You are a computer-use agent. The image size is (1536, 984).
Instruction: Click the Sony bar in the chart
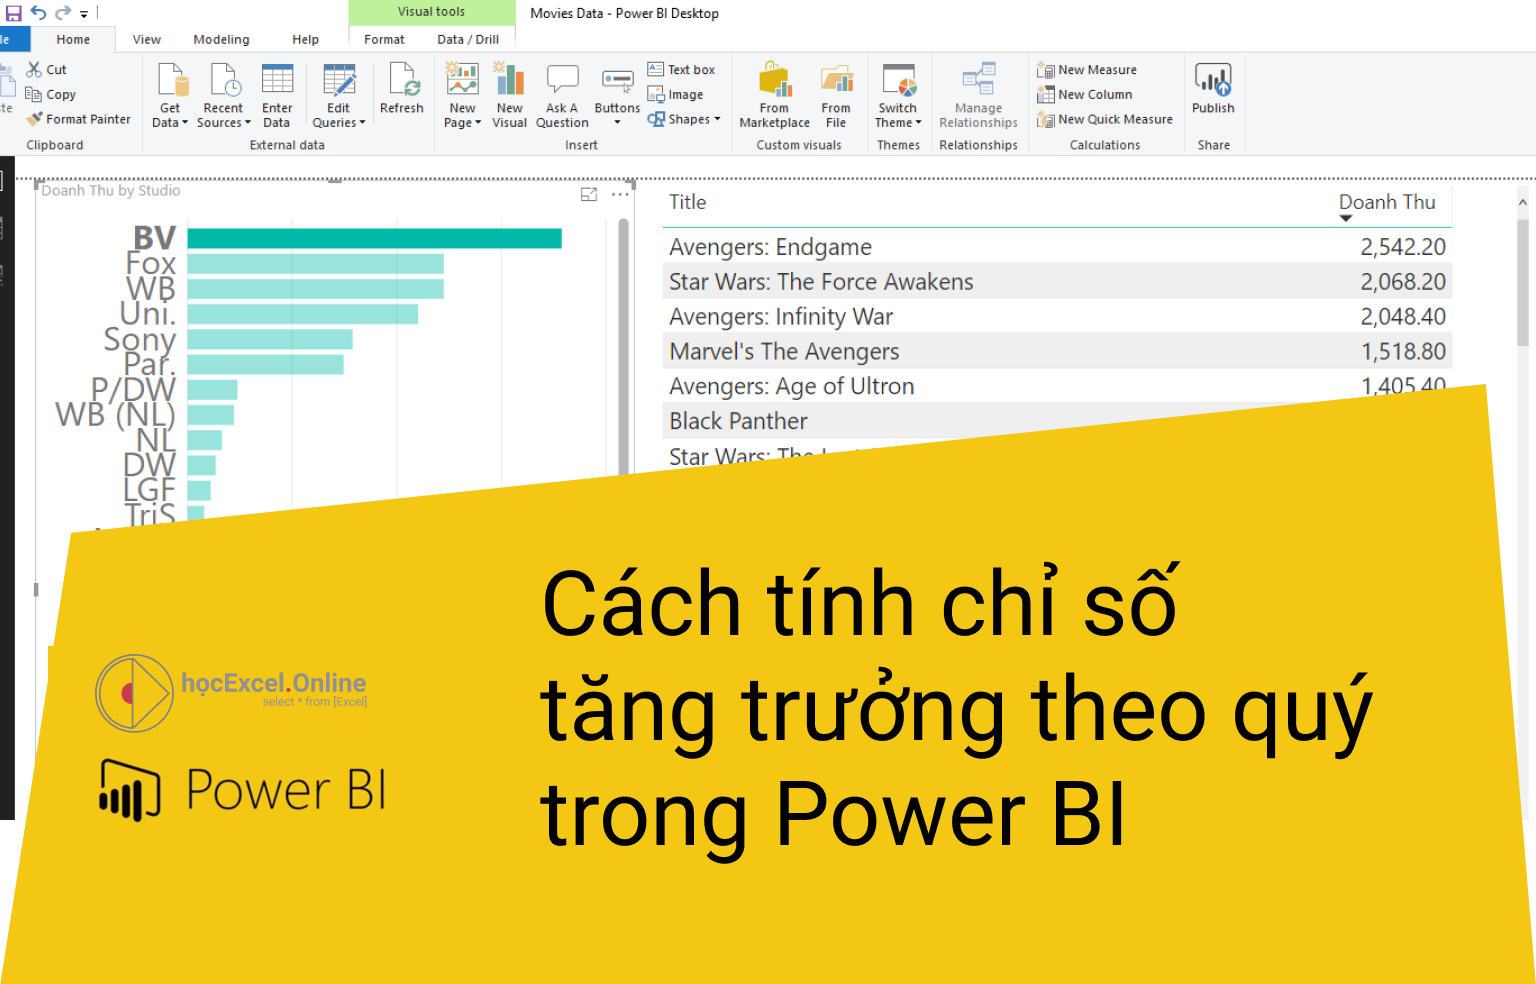[x=270, y=339]
